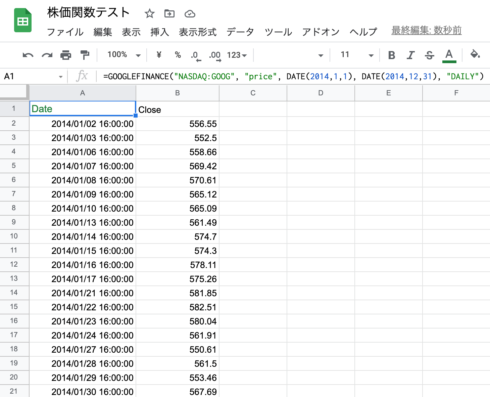The height and width of the screenshot is (397, 490).
Task: Select cell 2014/01/21 16:00:00
Action: [82, 293]
